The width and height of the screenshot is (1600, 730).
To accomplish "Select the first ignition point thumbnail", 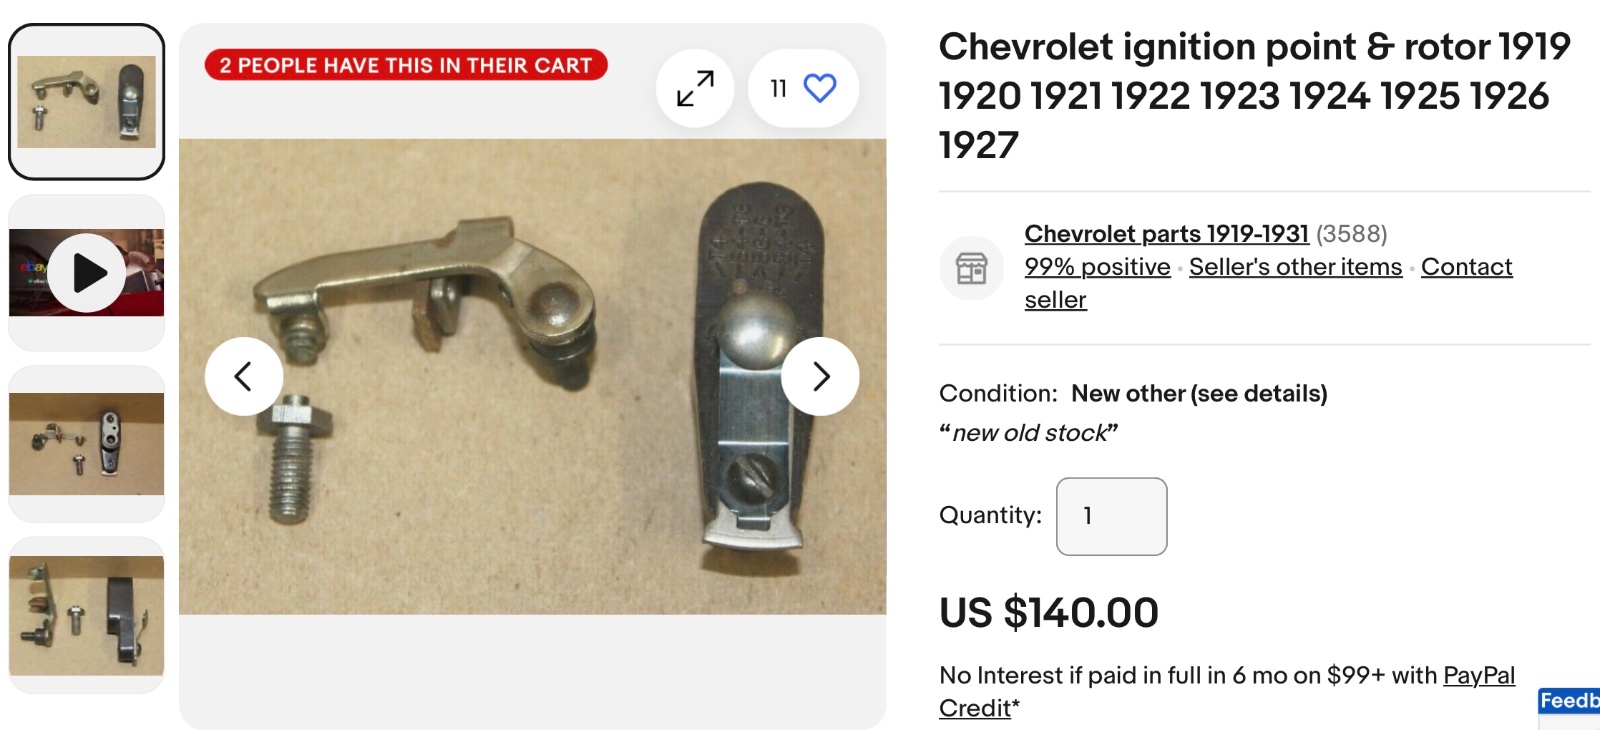I will (87, 102).
